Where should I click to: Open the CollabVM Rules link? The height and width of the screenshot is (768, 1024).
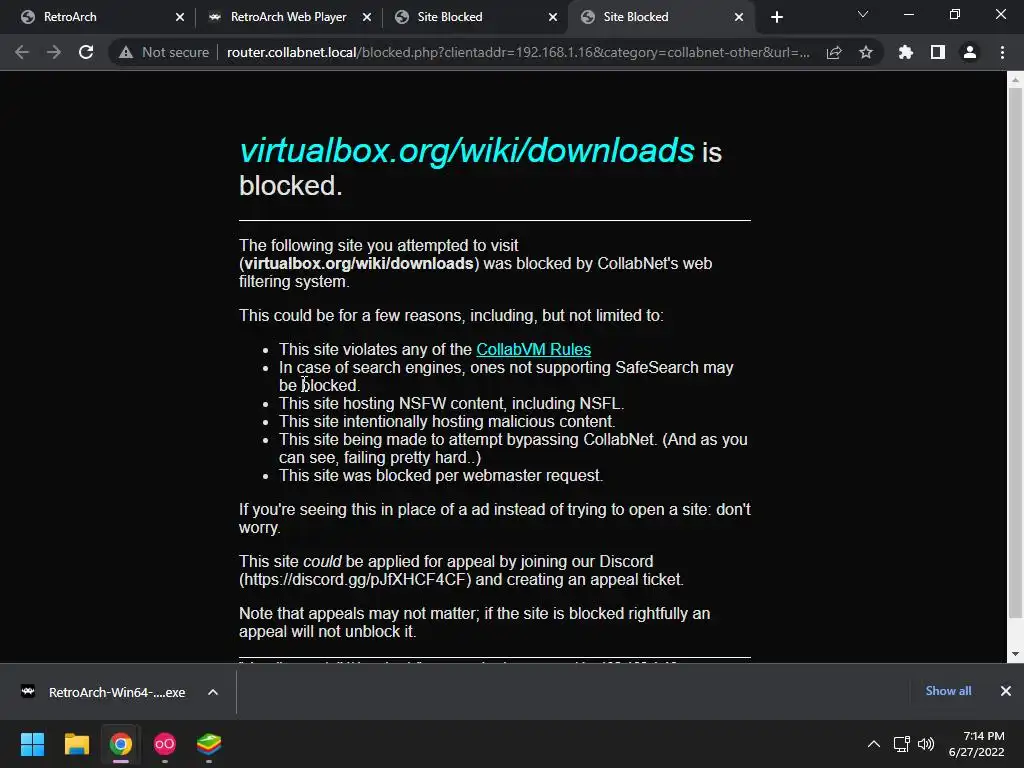[x=534, y=349]
